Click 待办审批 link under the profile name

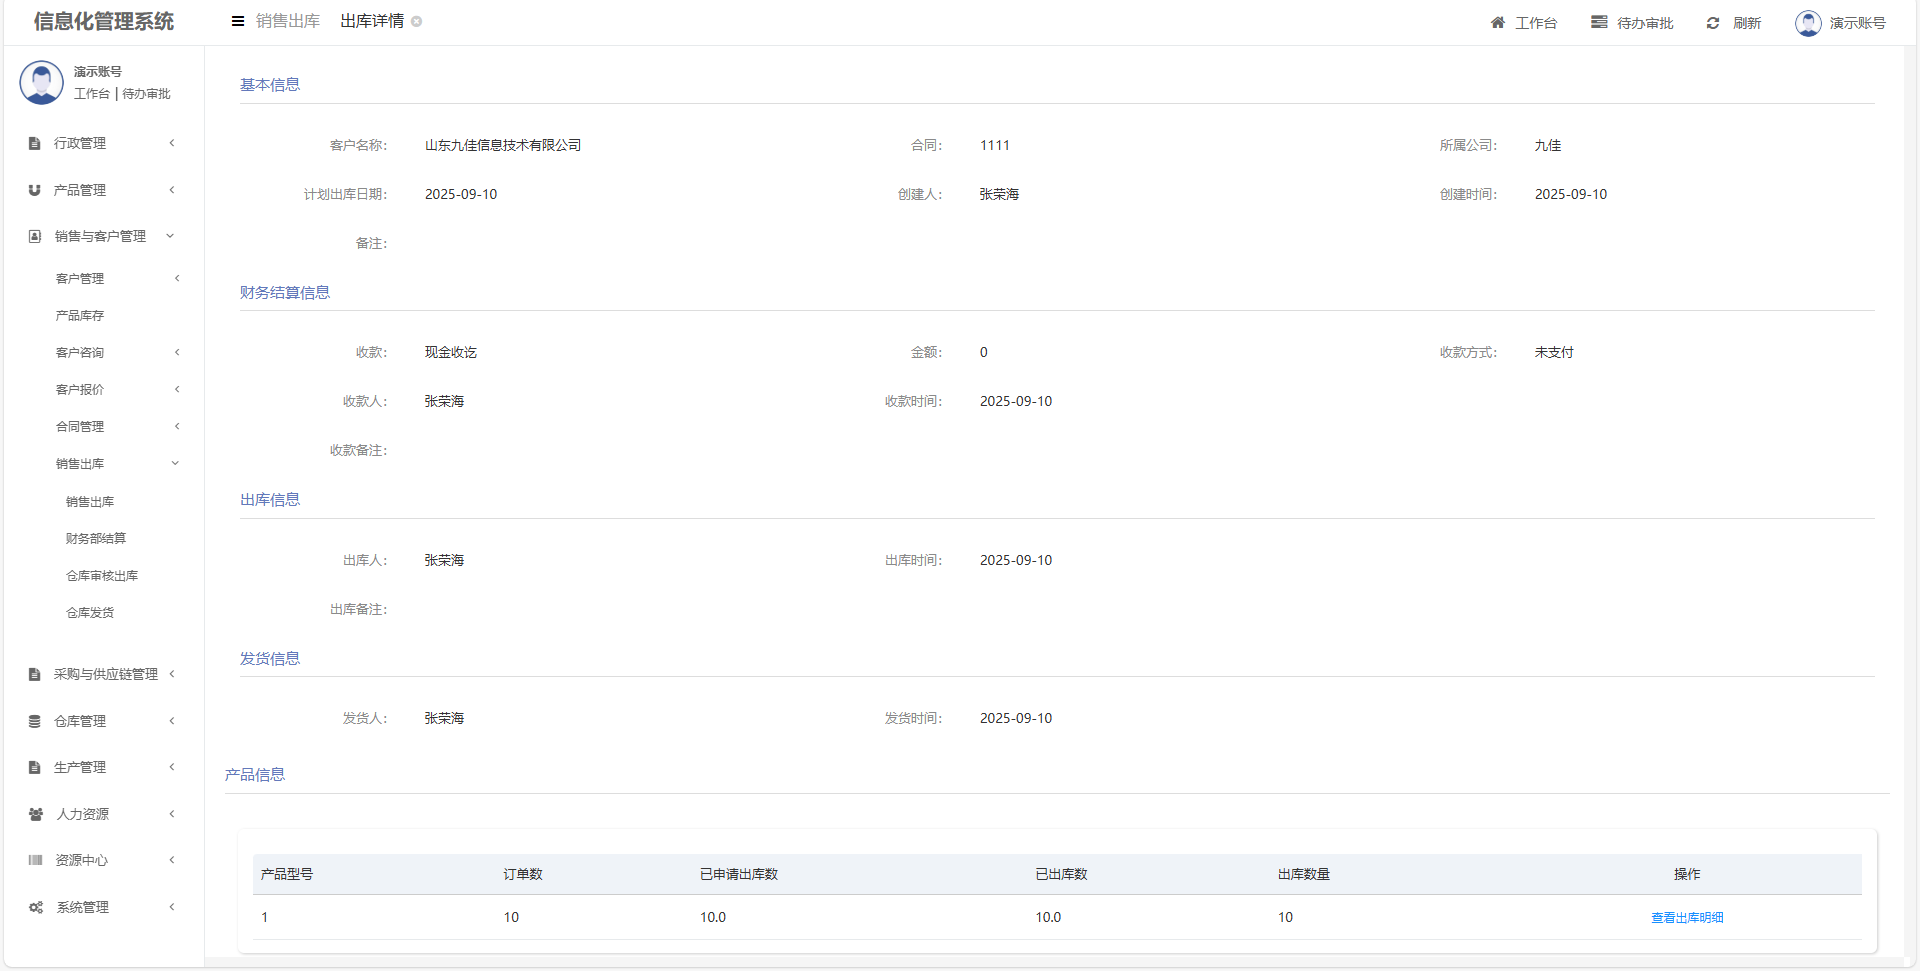[146, 94]
